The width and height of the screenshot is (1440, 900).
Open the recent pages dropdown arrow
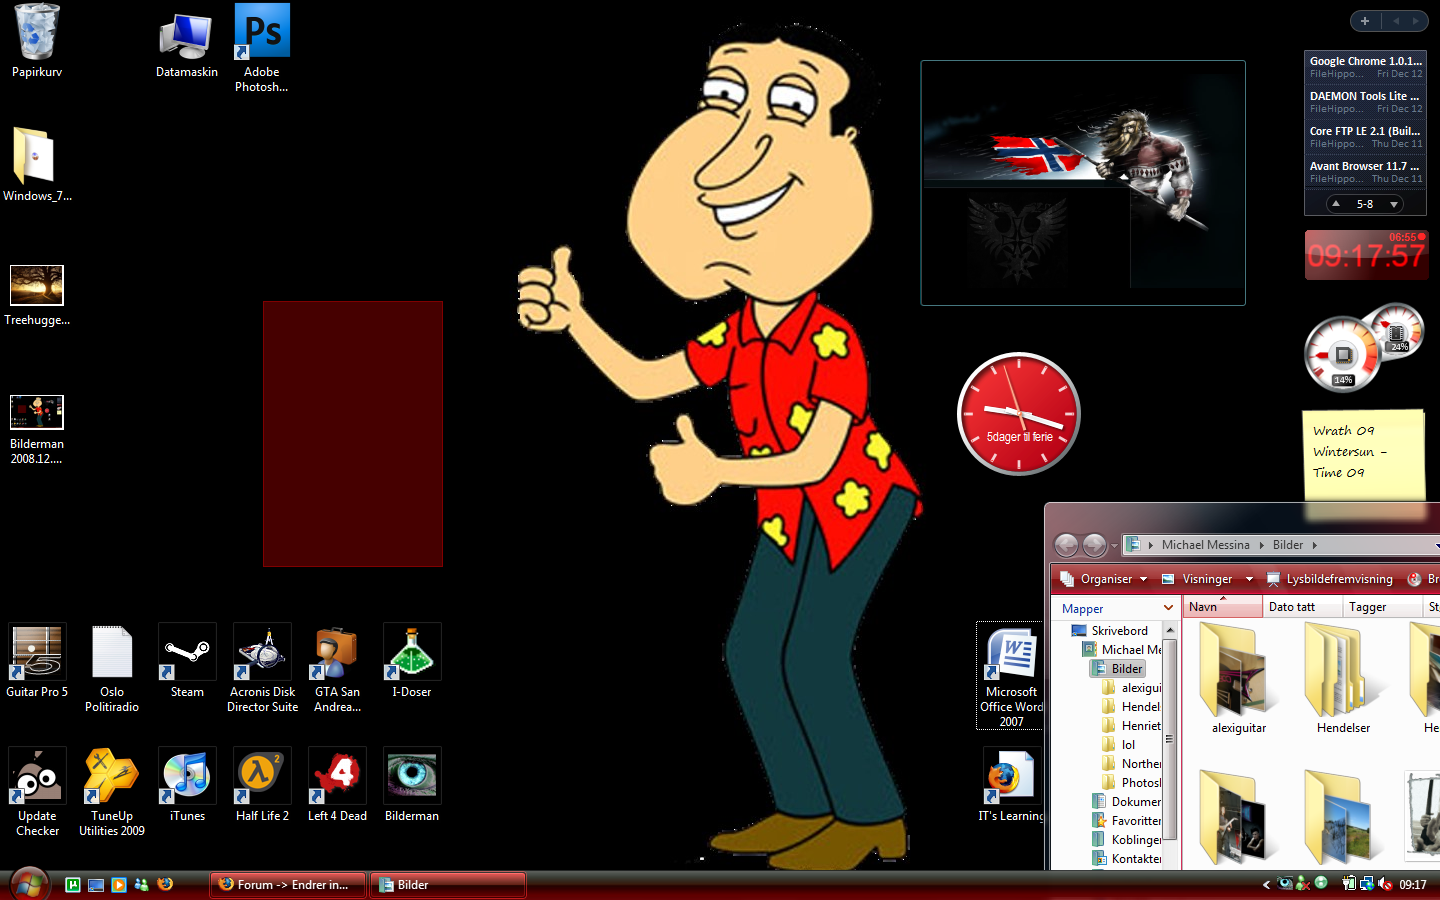(1114, 546)
